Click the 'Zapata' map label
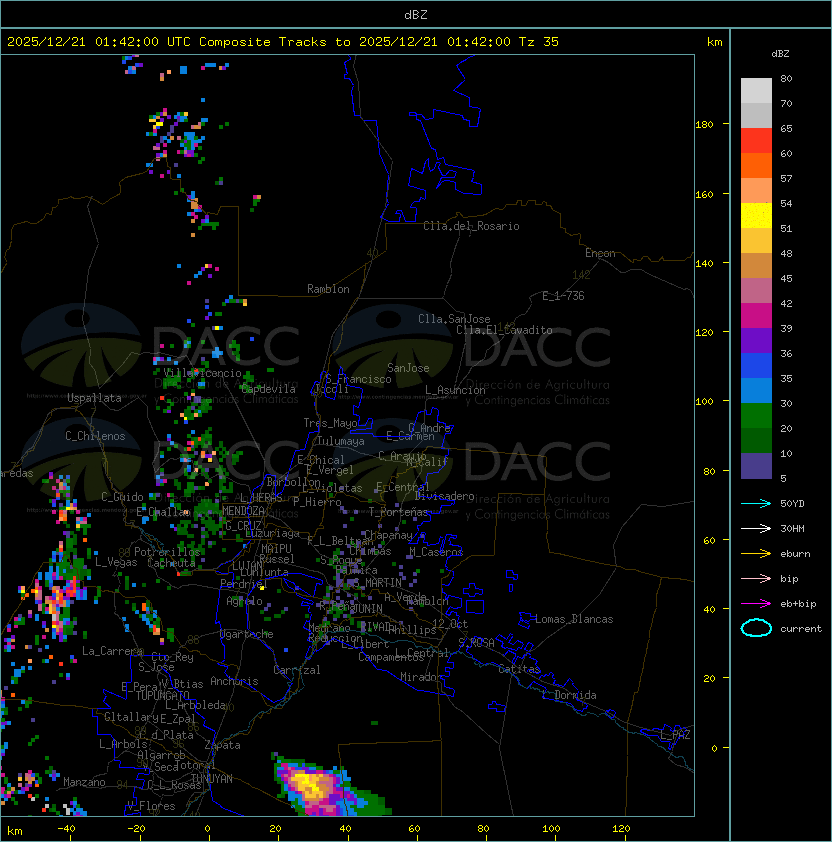This screenshot has height=842, width=832. [222, 745]
